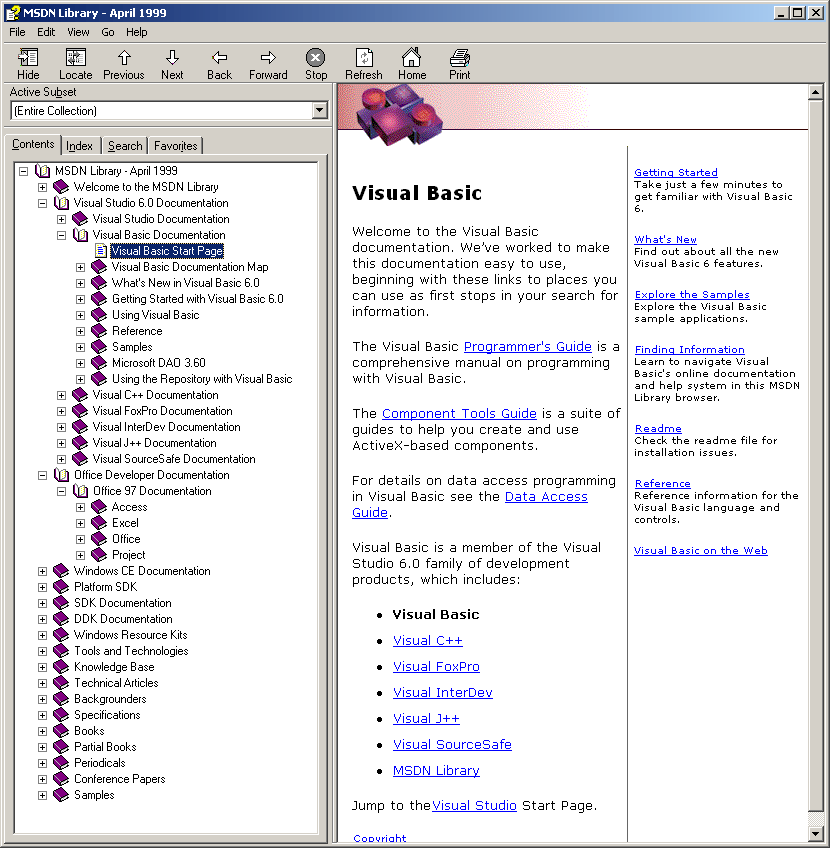Select the Specifications tree item
The width and height of the screenshot is (830, 848).
pos(107,715)
